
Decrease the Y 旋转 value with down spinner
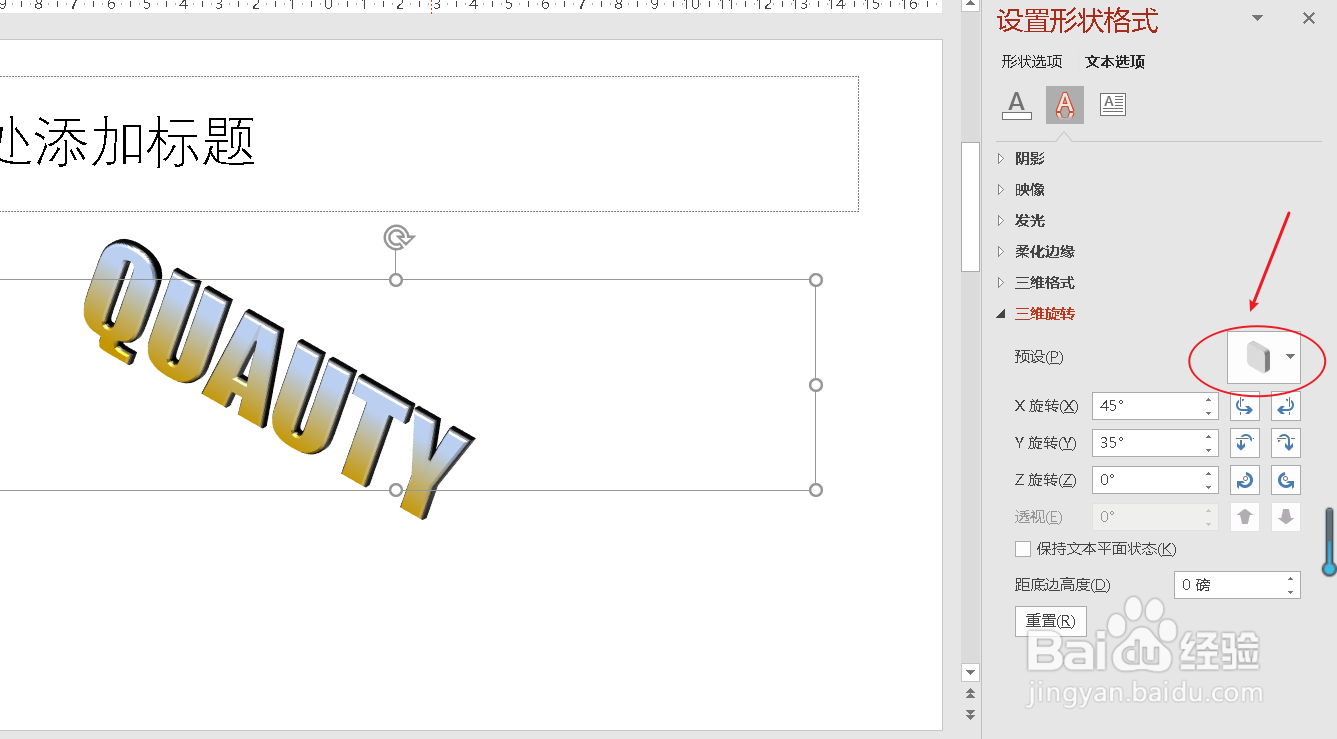1209,449
